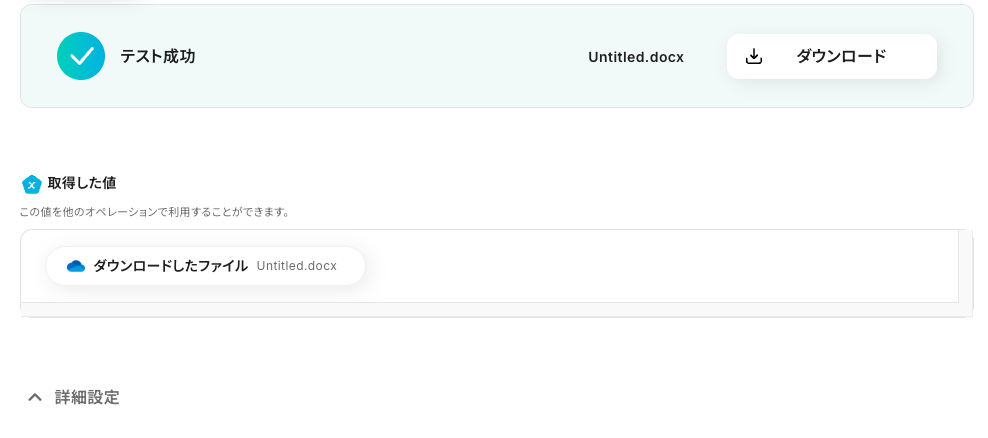Click the OneDrive cloud icon
Viewport: 988px width, 438px height.
pyautogui.click(x=76, y=266)
